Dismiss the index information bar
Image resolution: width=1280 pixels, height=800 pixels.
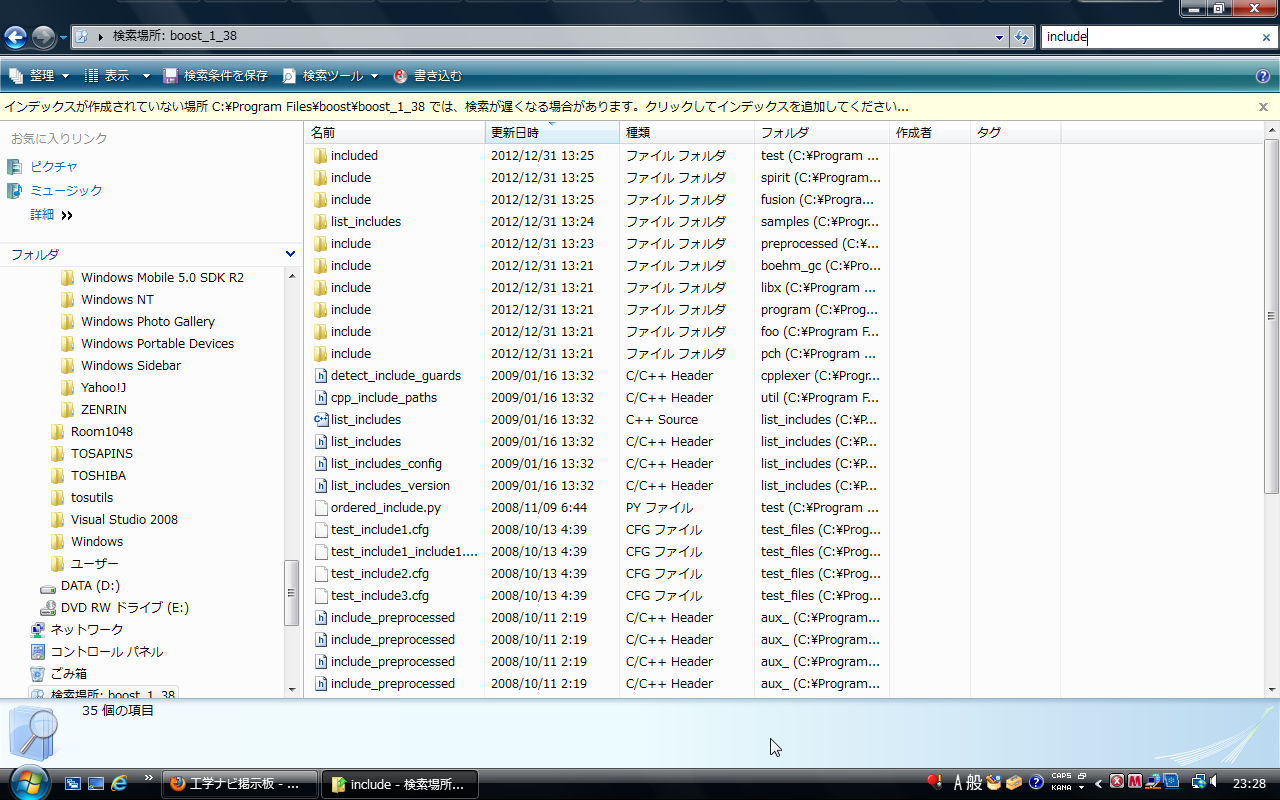coord(1263,106)
